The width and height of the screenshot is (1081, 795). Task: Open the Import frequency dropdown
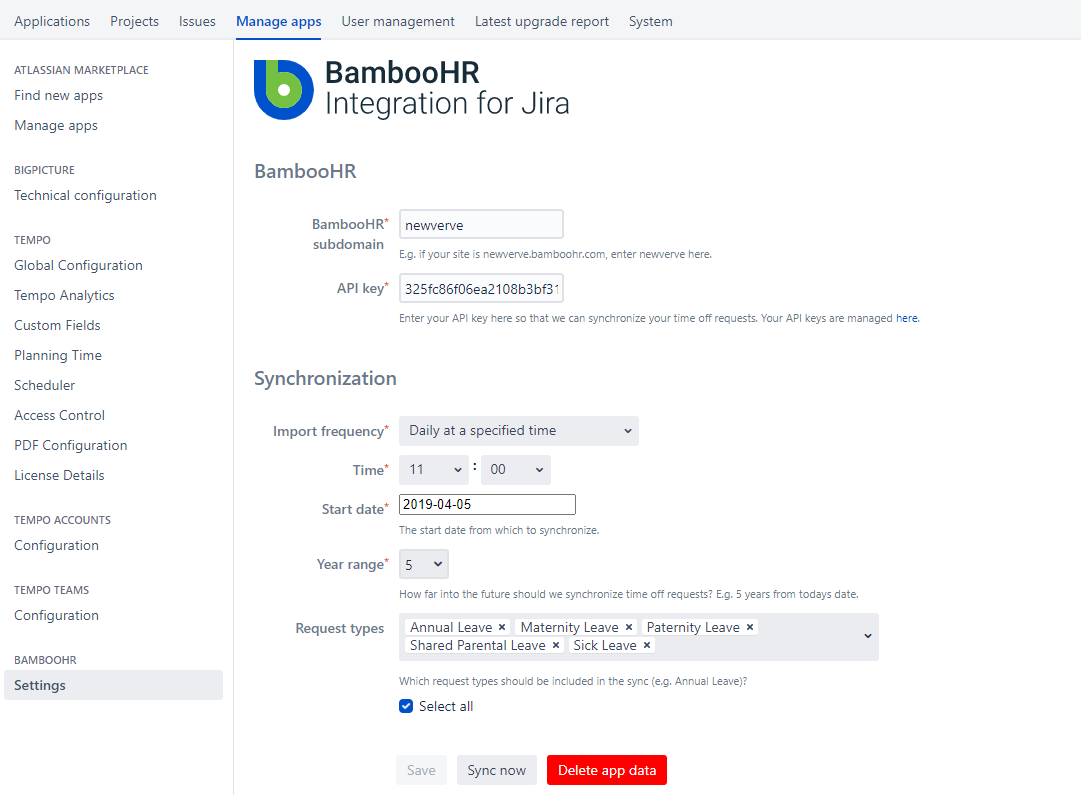pos(518,431)
